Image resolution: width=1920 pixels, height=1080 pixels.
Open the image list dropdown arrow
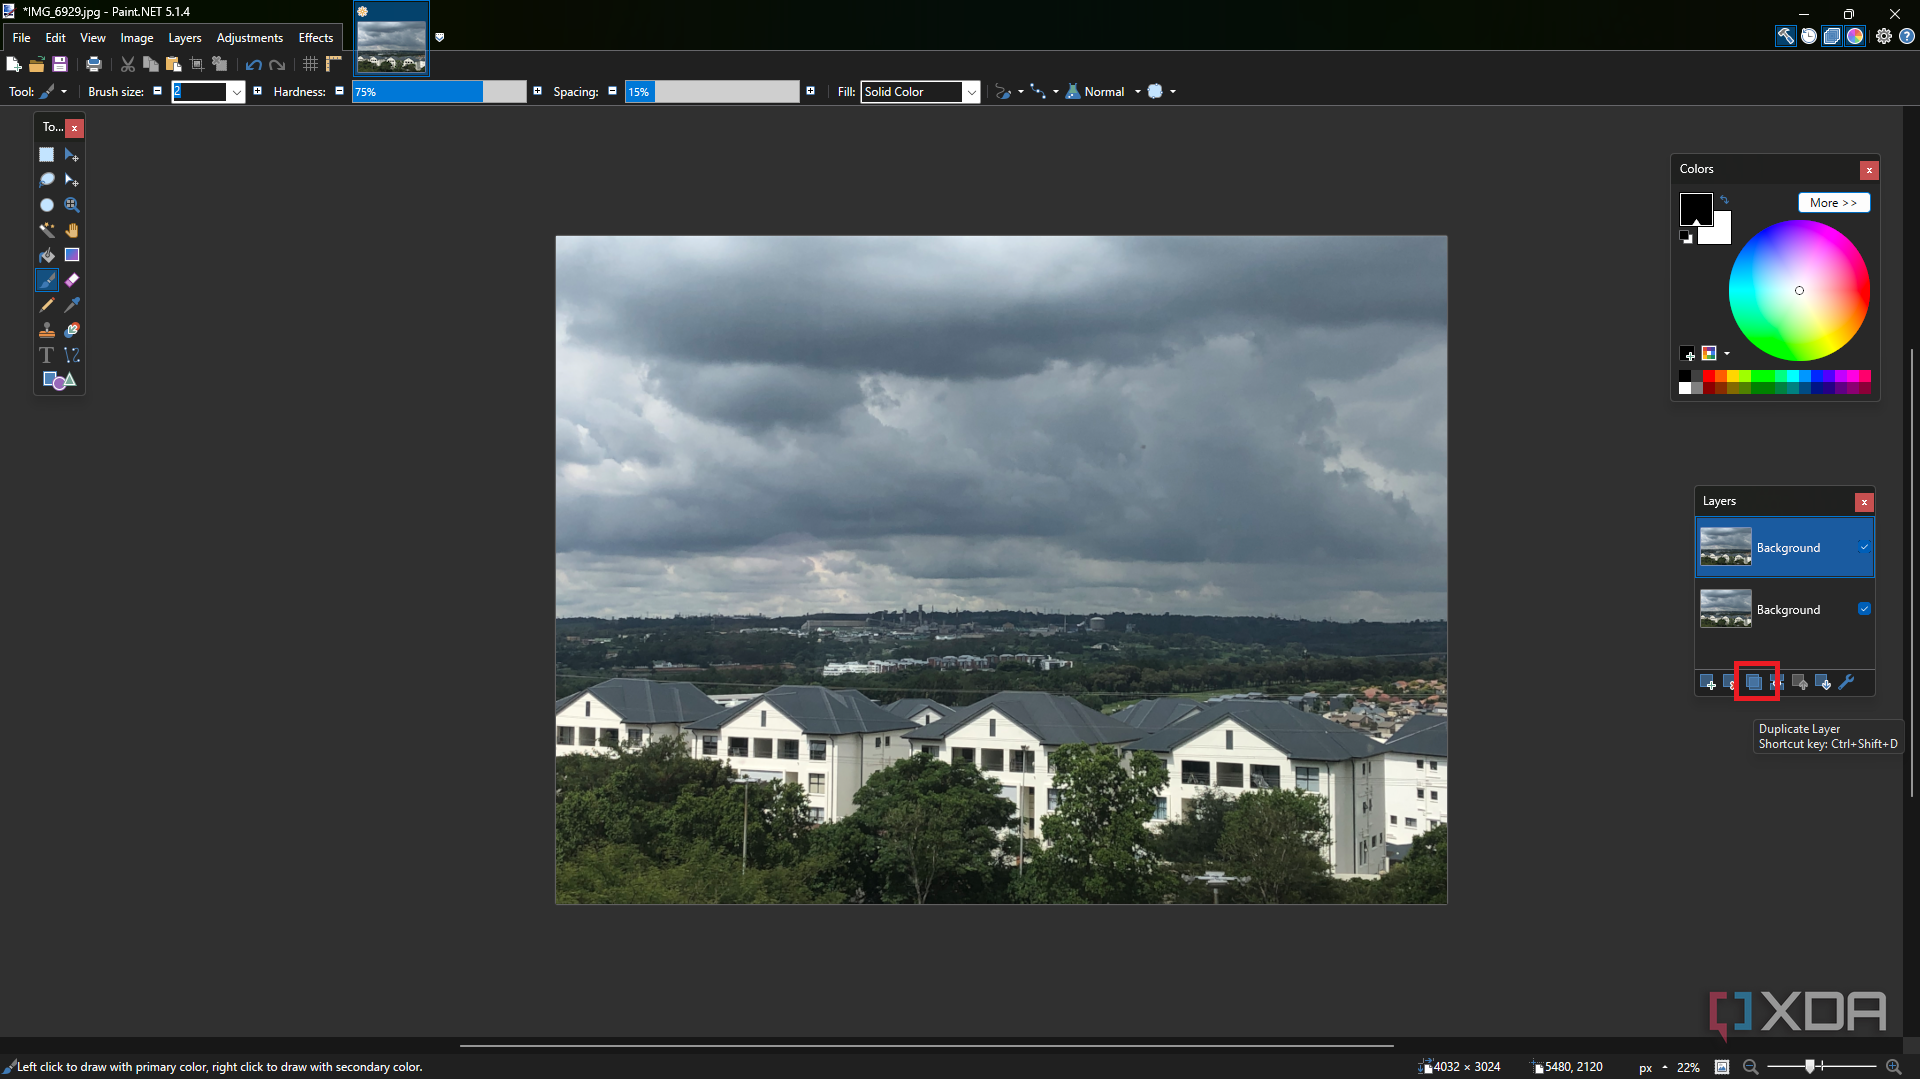[x=439, y=37]
